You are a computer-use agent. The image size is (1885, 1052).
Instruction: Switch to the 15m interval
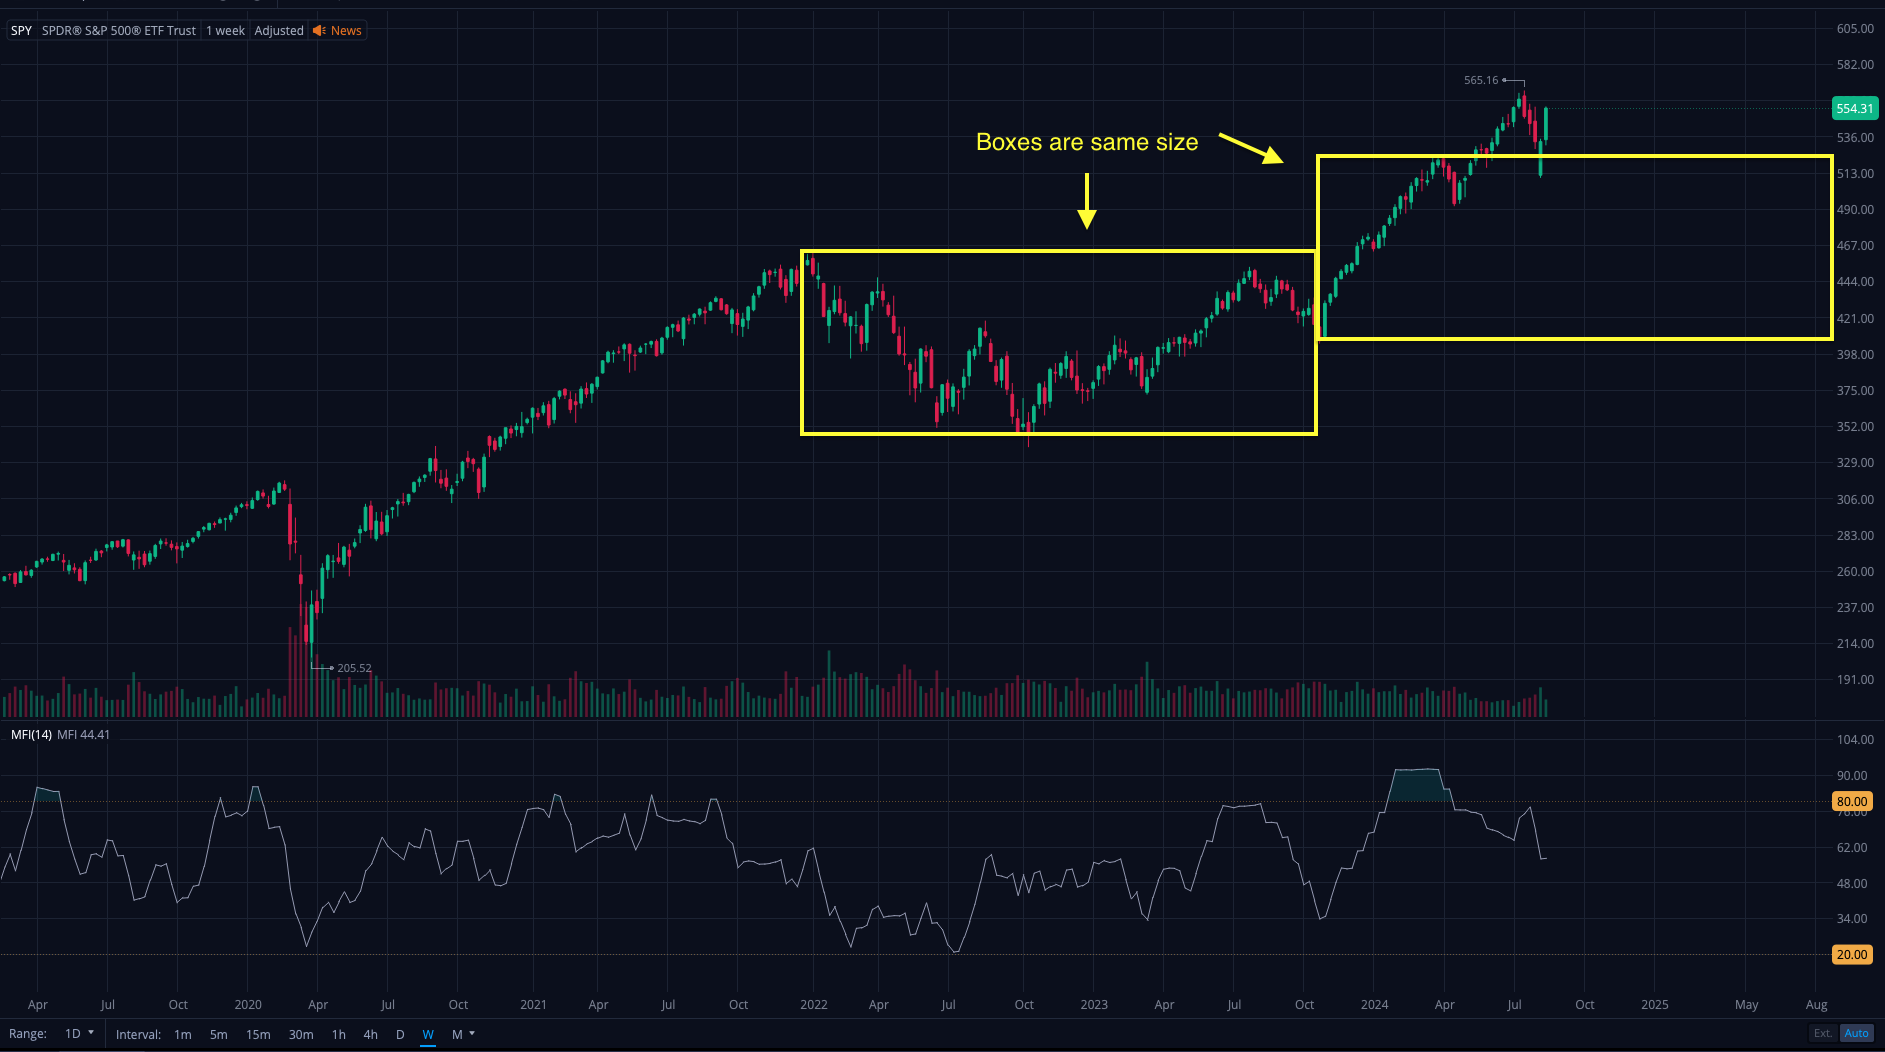[258, 1034]
